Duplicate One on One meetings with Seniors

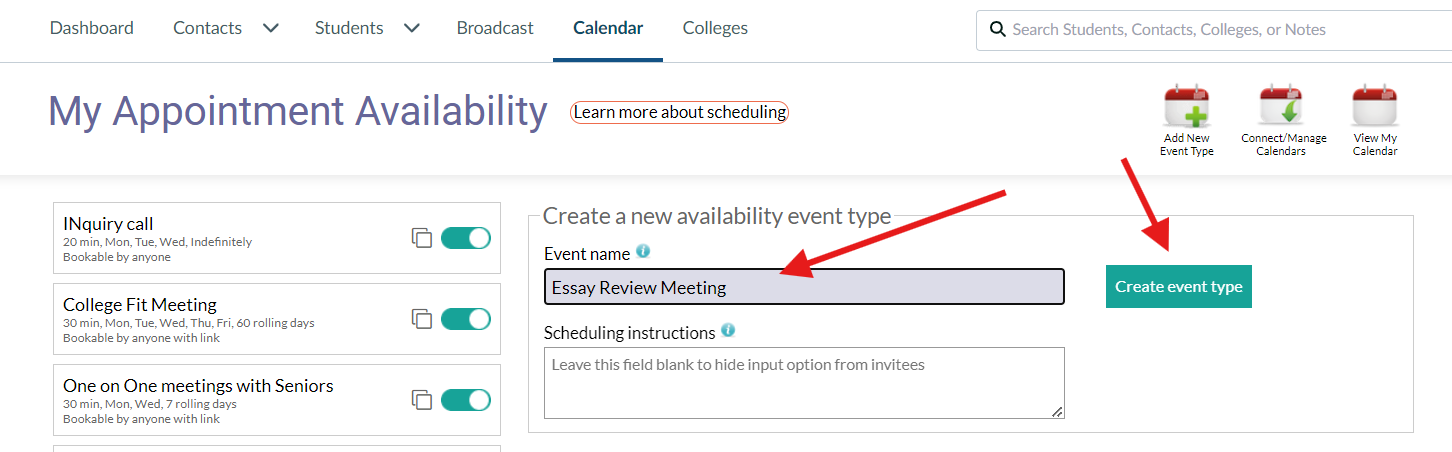pyautogui.click(x=422, y=400)
